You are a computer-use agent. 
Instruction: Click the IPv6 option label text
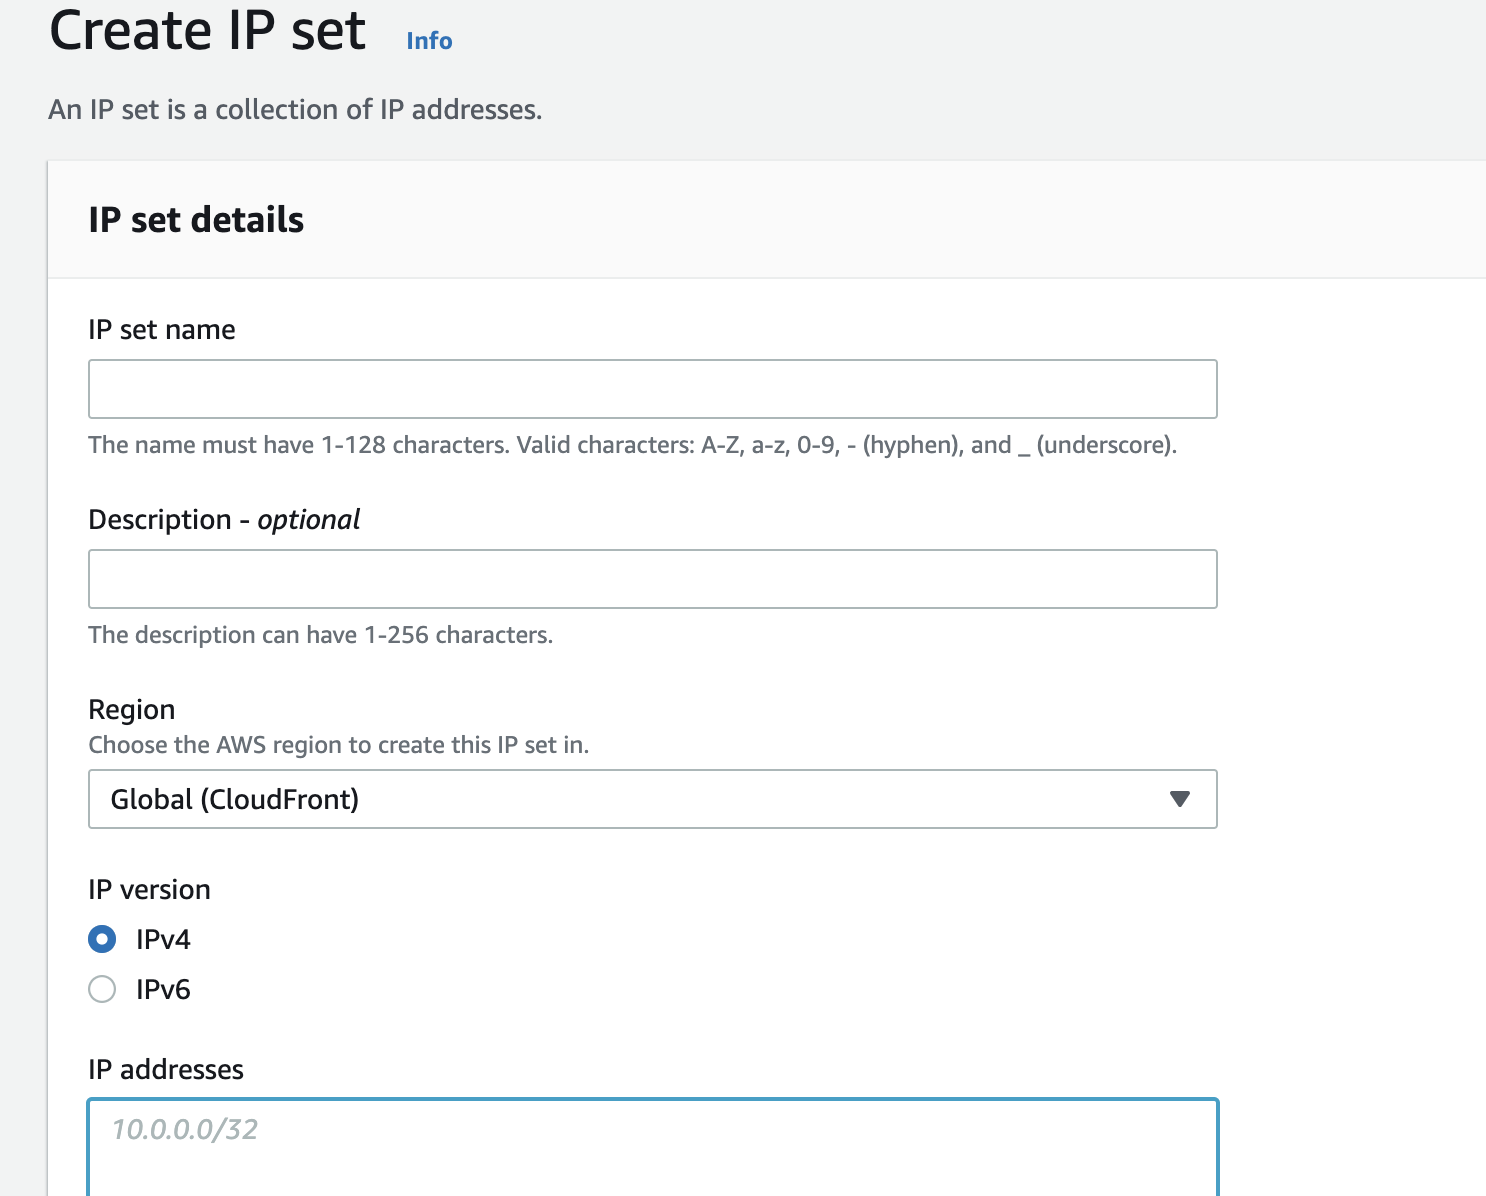coord(163,990)
